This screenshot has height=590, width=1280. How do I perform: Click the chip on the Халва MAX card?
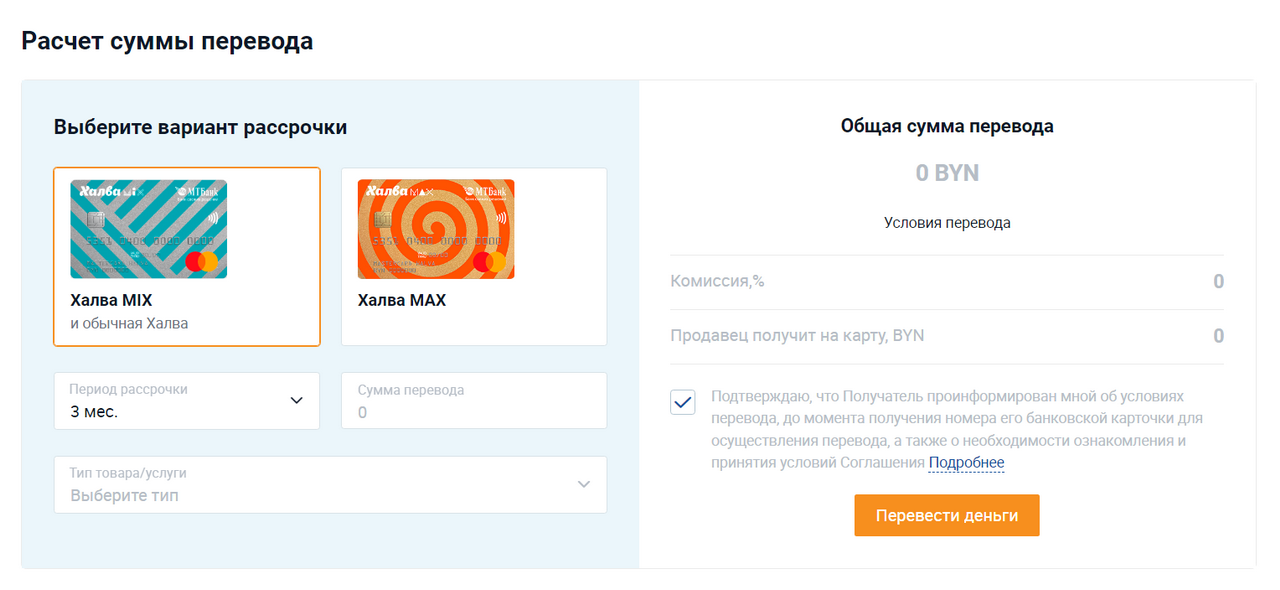point(383,220)
